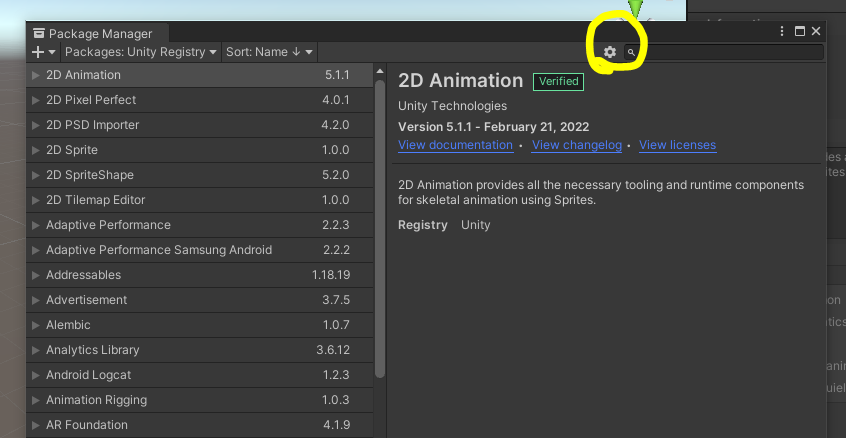Expand the Android Logcat package arrow
Image resolution: width=846 pixels, height=438 pixels.
[36, 375]
